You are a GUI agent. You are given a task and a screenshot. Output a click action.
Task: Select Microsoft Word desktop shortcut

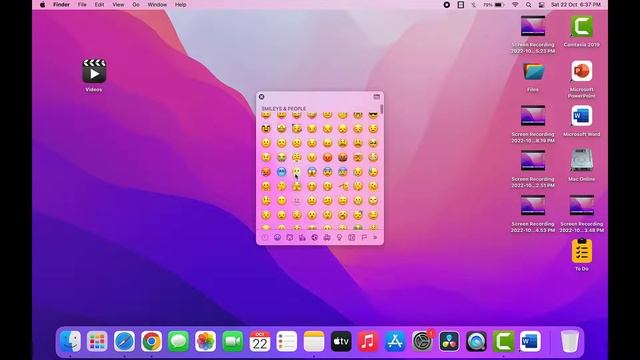click(582, 116)
